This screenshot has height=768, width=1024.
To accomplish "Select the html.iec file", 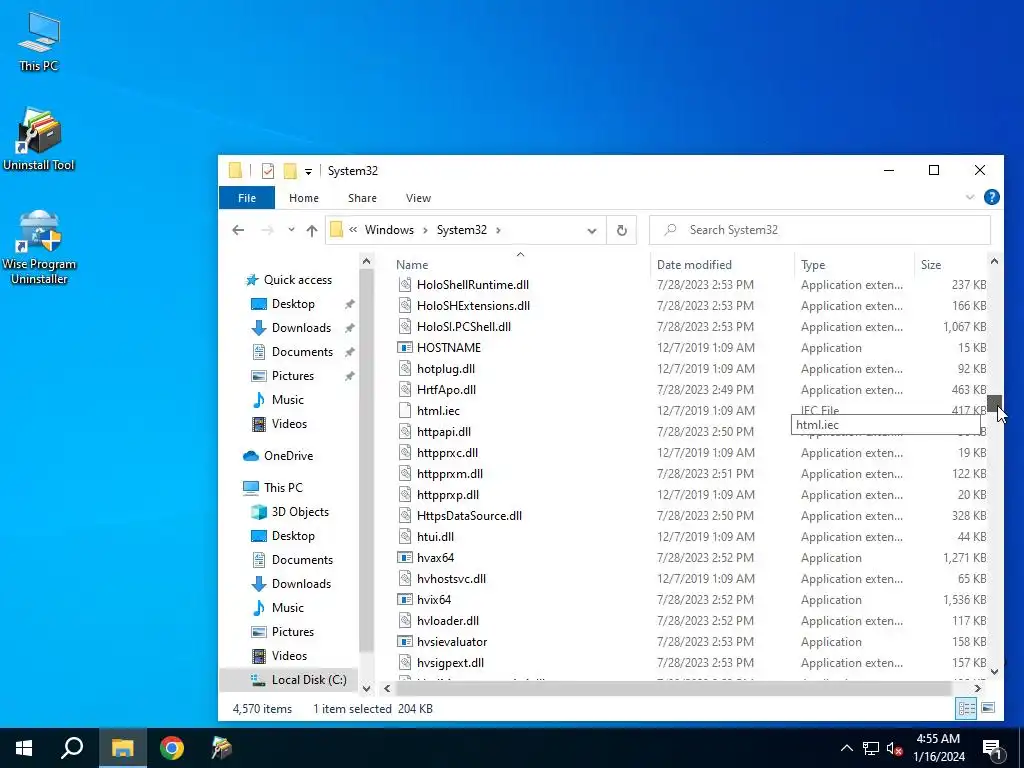I will (x=438, y=411).
